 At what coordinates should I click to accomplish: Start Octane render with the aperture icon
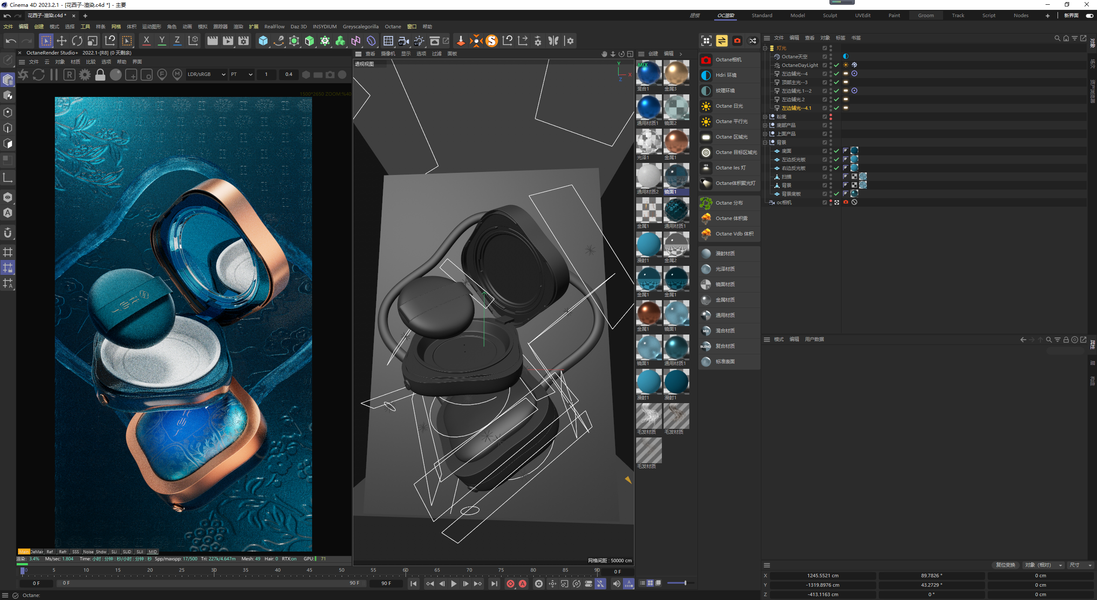pyautogui.click(x=23, y=74)
